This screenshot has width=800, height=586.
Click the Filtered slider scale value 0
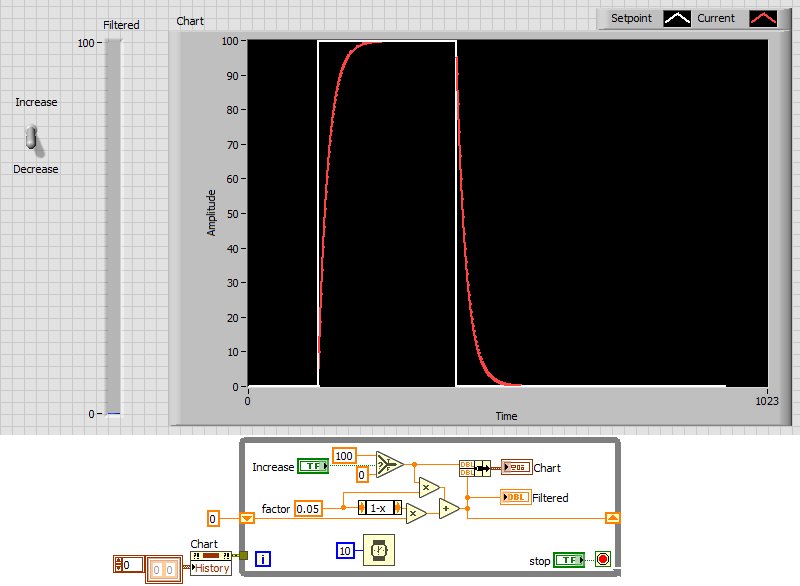point(91,414)
